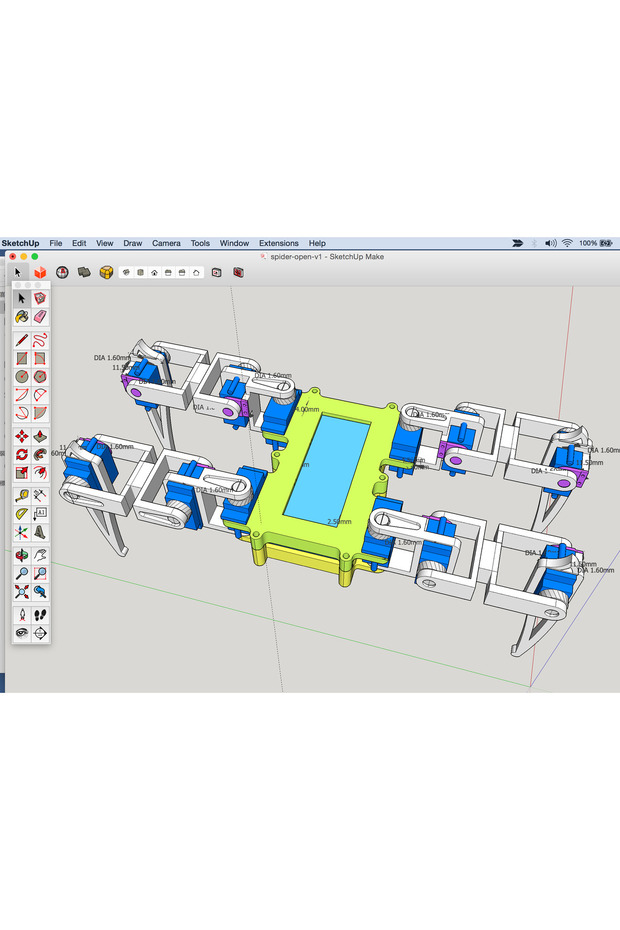Click Select arrow in top toolbar
620x930 pixels.
18,272
